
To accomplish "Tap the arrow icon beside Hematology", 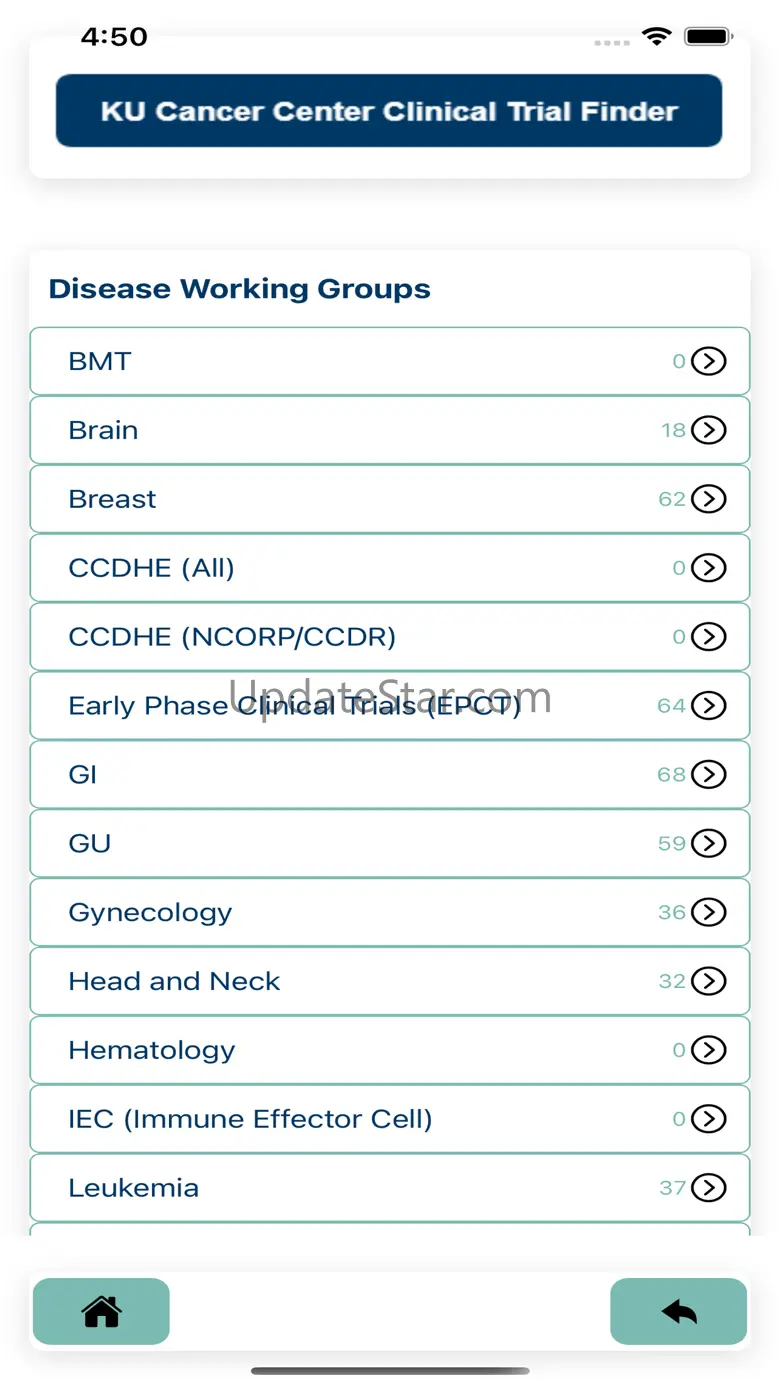I will (709, 1050).
